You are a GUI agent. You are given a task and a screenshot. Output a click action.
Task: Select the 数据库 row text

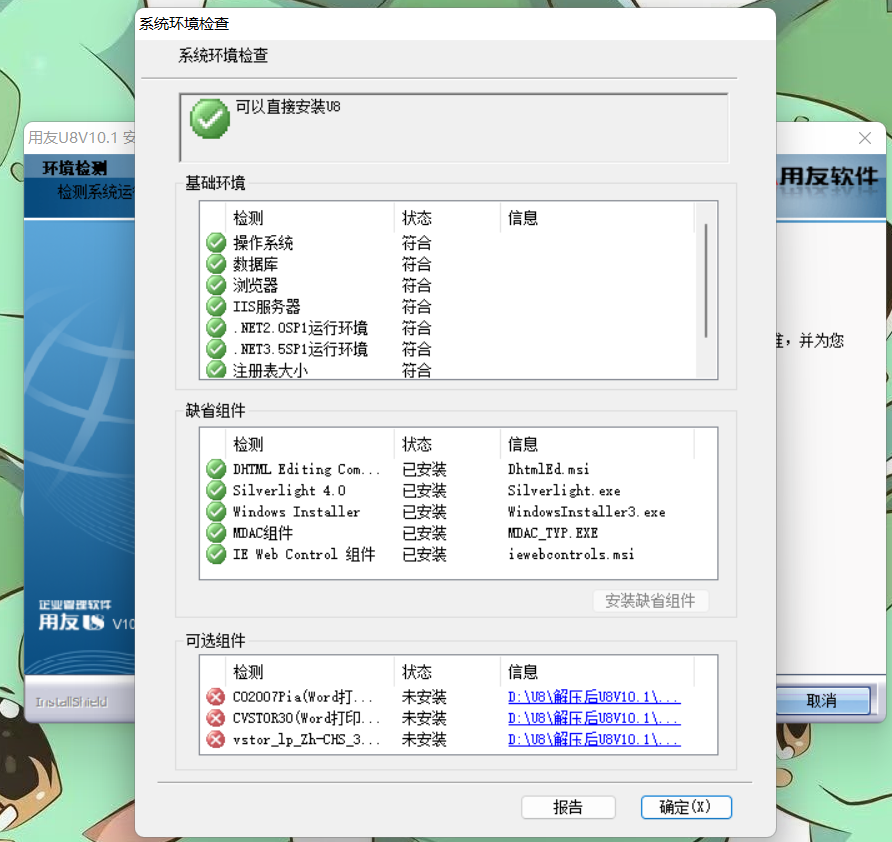pos(255,264)
